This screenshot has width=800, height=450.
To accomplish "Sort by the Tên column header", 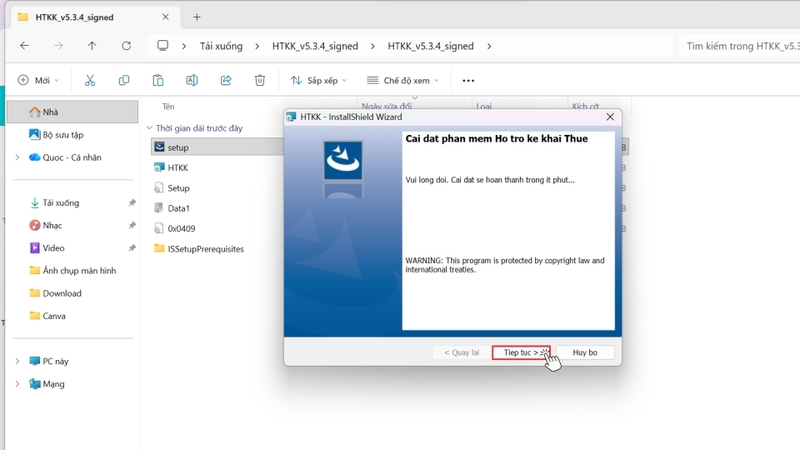I will 168,107.
